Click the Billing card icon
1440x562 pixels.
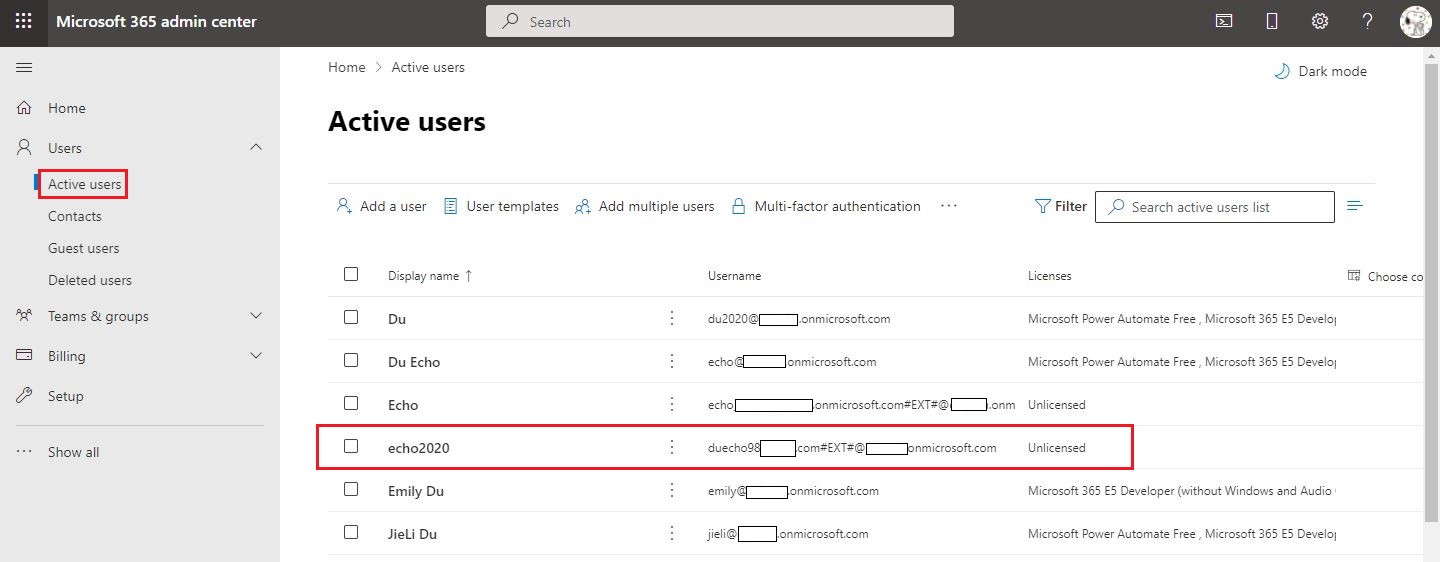[x=24, y=356]
